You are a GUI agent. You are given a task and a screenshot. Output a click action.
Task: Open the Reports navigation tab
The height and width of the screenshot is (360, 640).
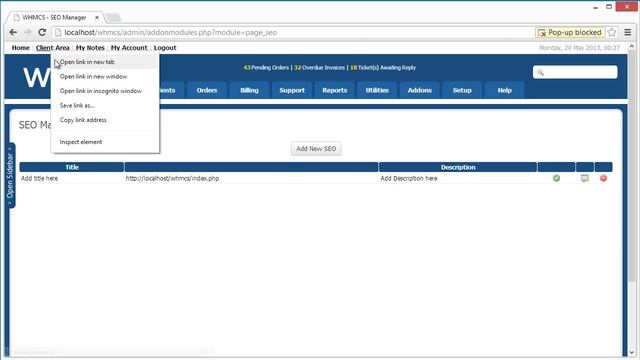pyautogui.click(x=334, y=90)
